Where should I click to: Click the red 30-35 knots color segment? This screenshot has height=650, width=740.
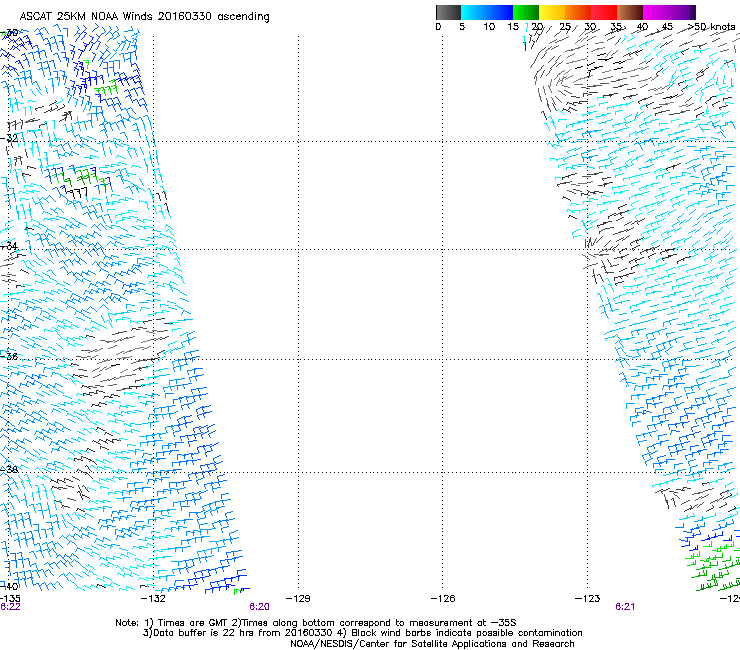(604, 12)
